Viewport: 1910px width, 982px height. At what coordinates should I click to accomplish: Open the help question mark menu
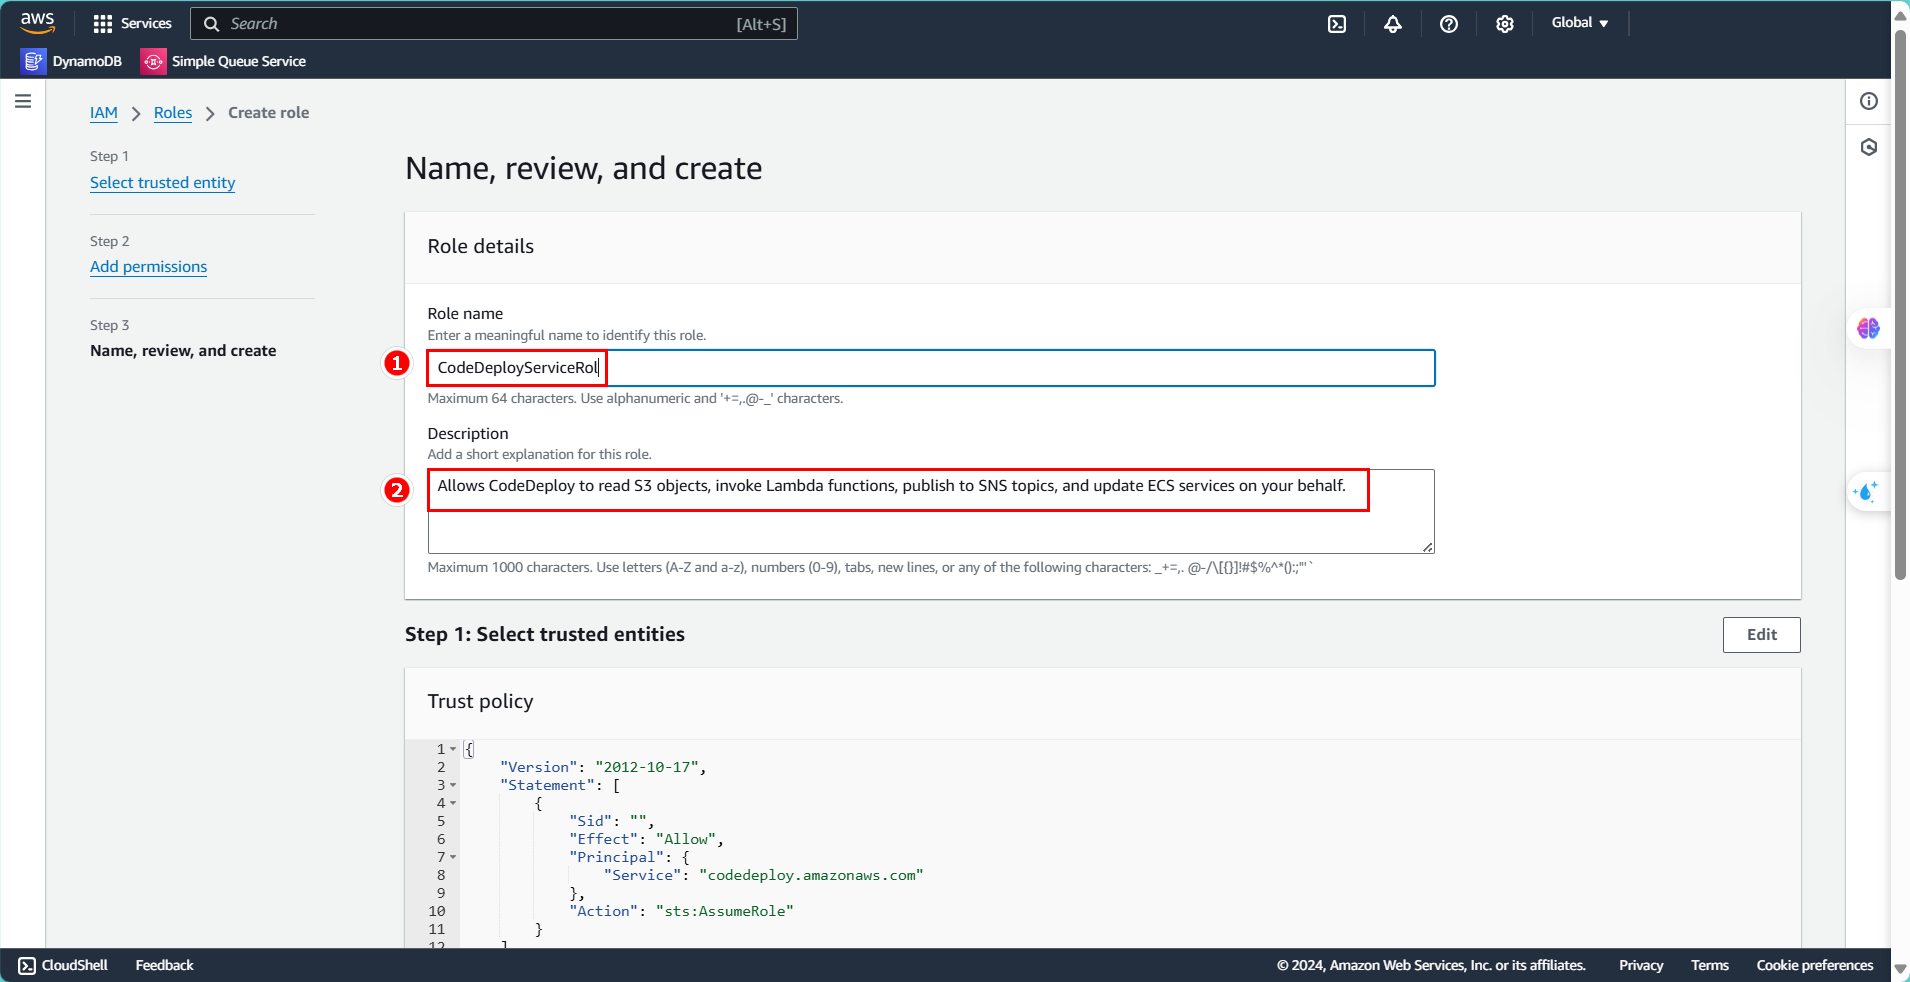(x=1449, y=24)
